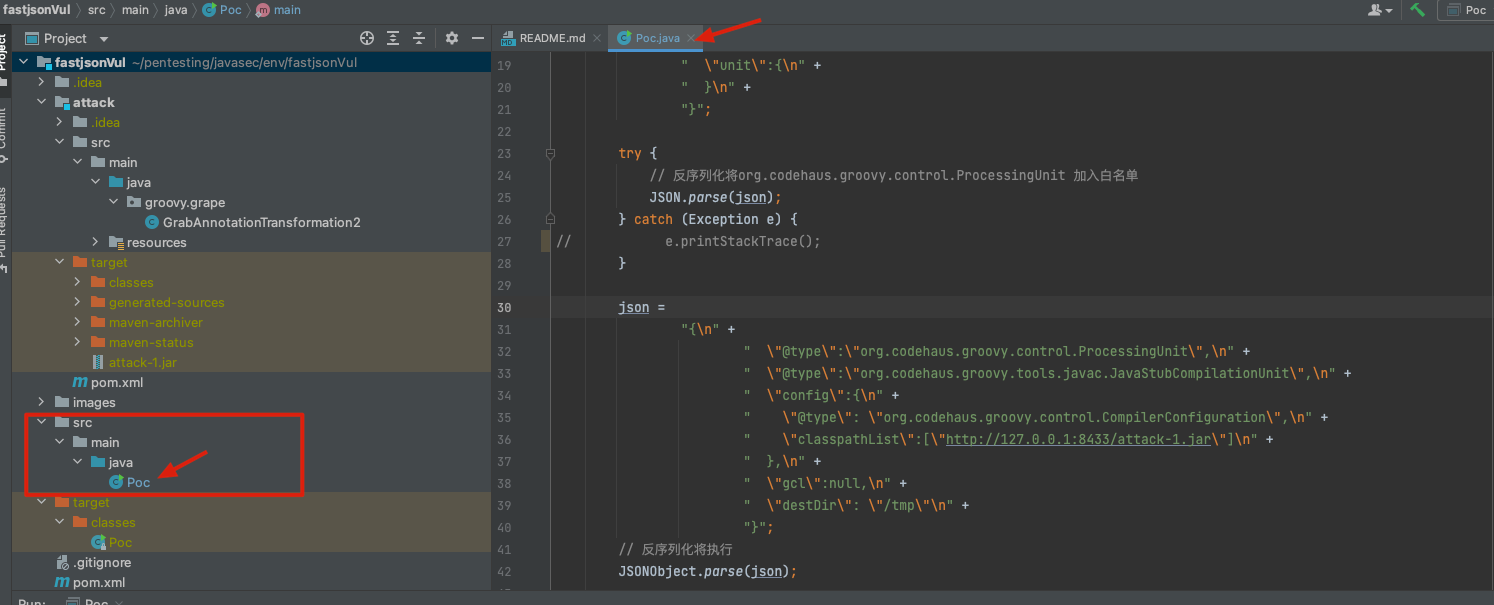
Task: Expand the maven-archiver folder
Action: [77, 322]
